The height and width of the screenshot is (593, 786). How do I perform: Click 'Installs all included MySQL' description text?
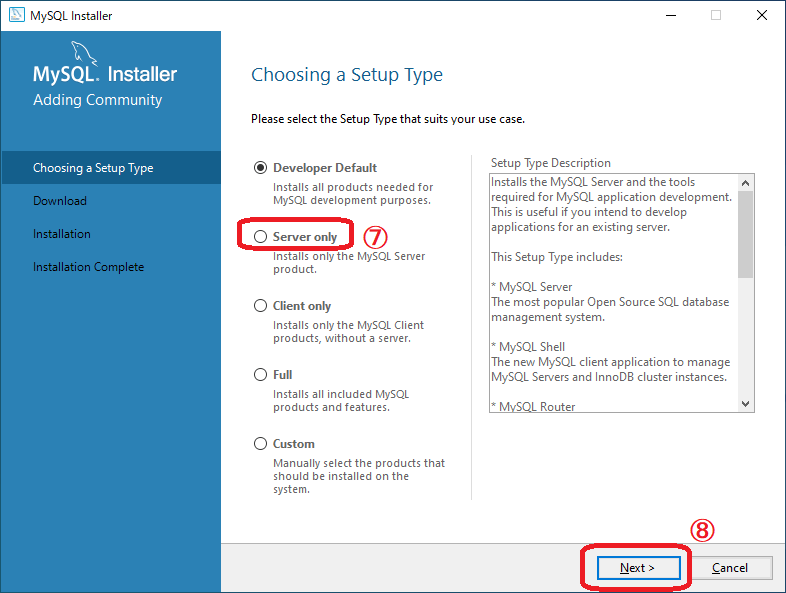coord(341,394)
